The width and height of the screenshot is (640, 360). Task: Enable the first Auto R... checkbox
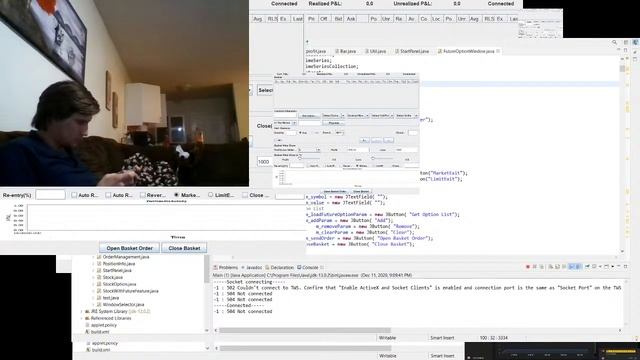[x=74, y=195]
